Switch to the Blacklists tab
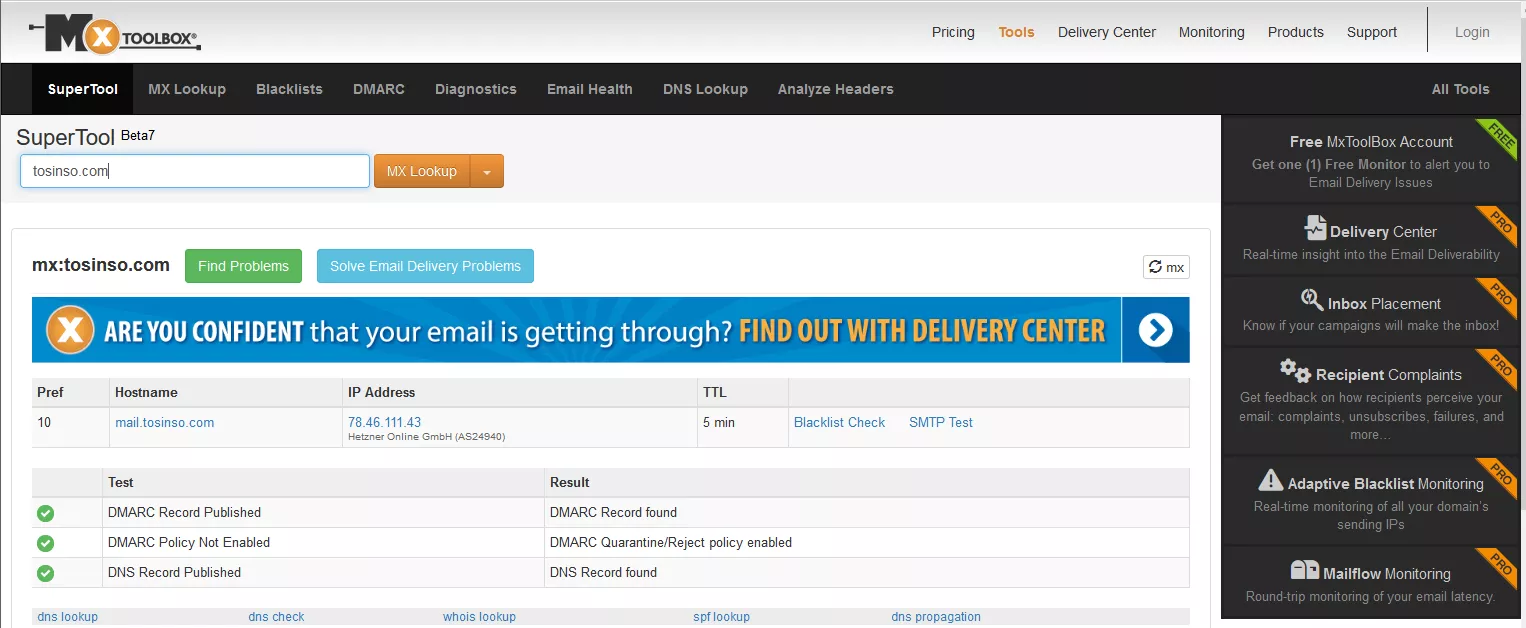Viewport: 1526px width, 628px height. 289,89
